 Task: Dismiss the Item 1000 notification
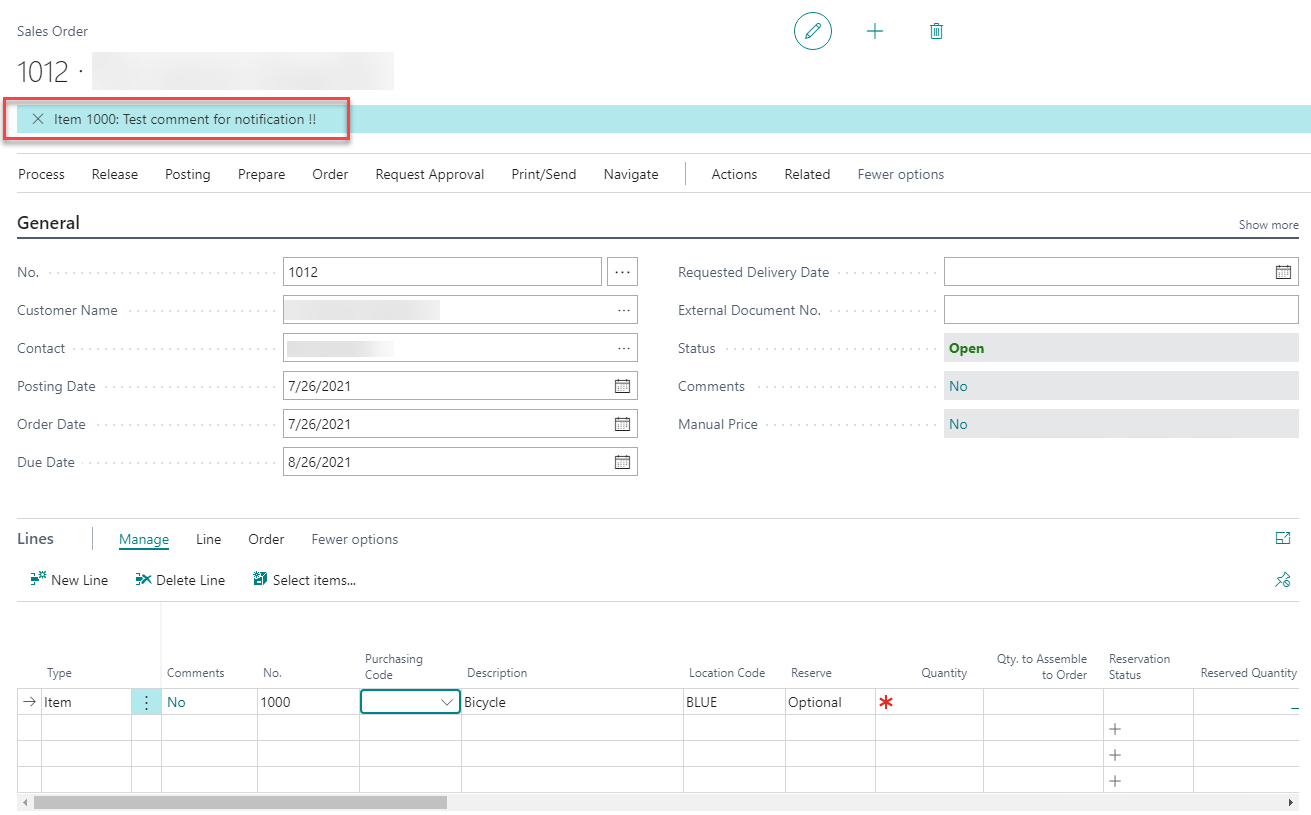click(x=38, y=119)
